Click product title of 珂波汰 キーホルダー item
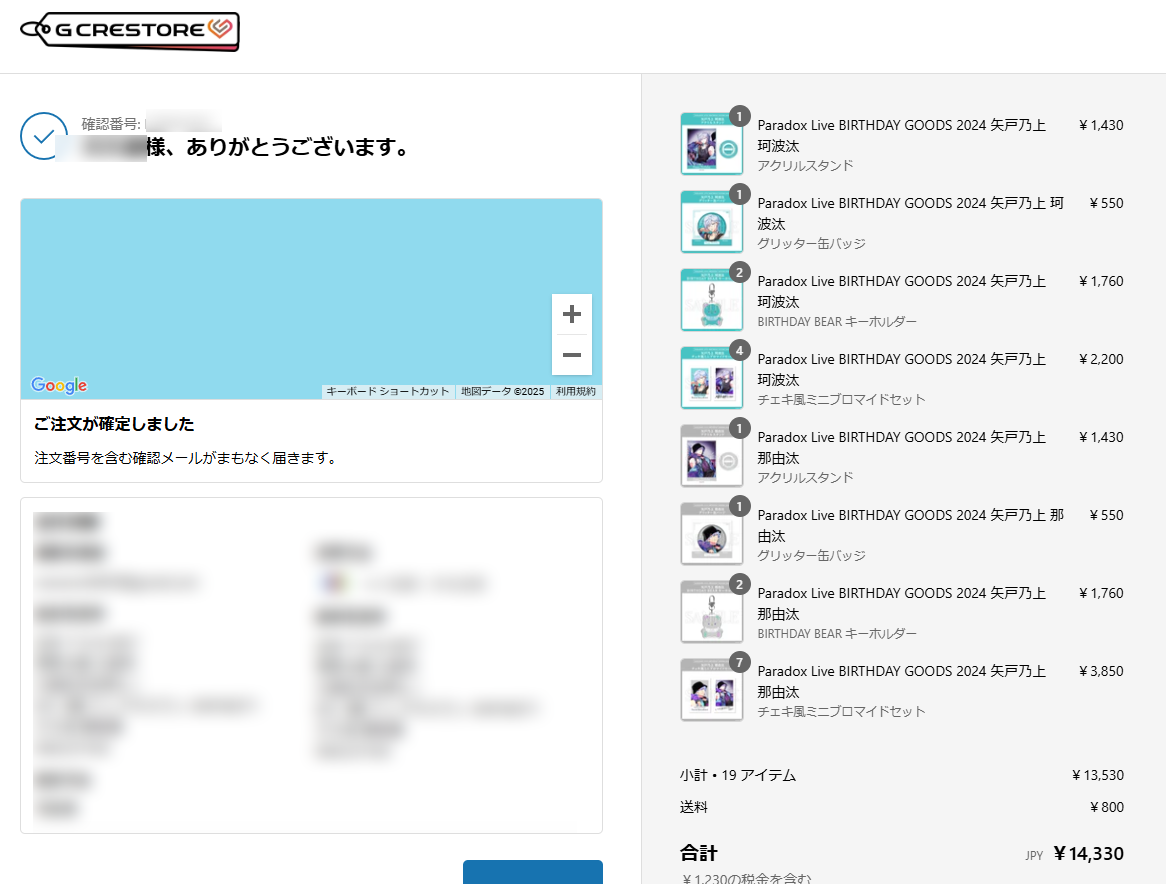Screen dimensions: 1166x884 [901, 291]
